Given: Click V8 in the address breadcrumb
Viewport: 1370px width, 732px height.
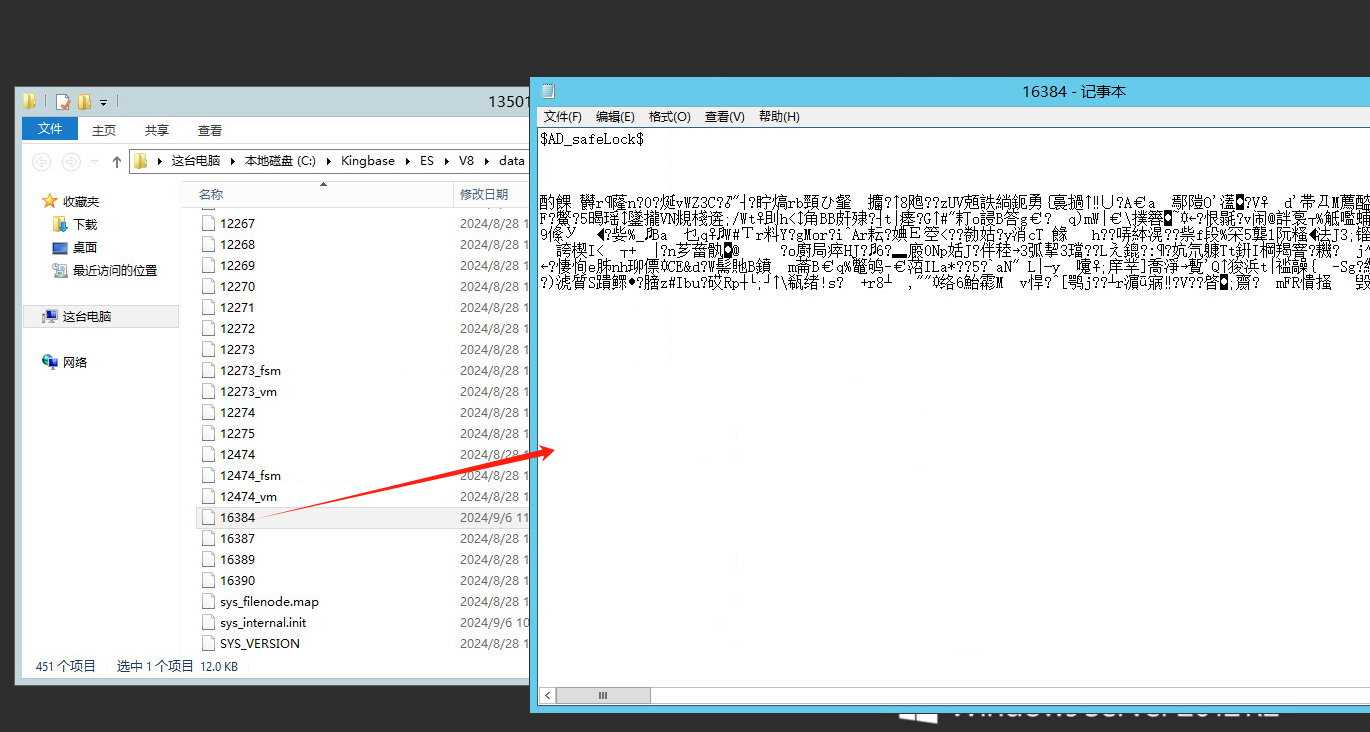Looking at the screenshot, I should (466, 161).
